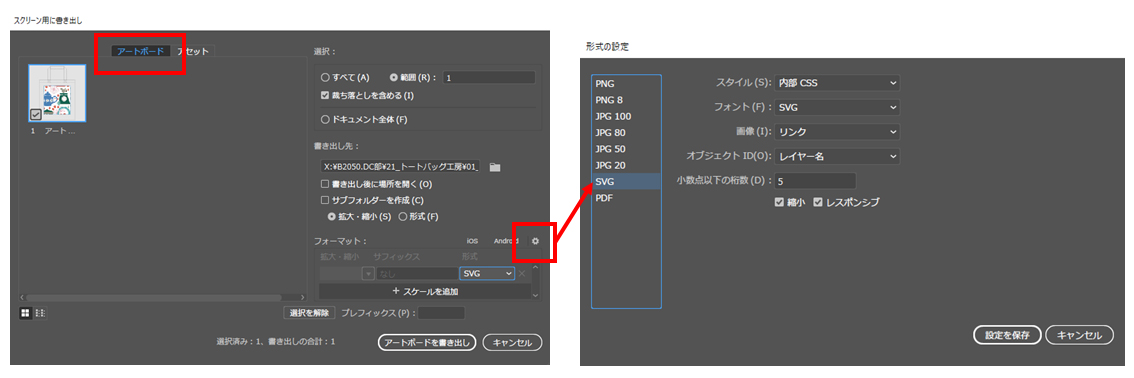Viewport: 1134px width, 378px height.
Task: Remove the SVG scale row with X
Action: point(522,273)
